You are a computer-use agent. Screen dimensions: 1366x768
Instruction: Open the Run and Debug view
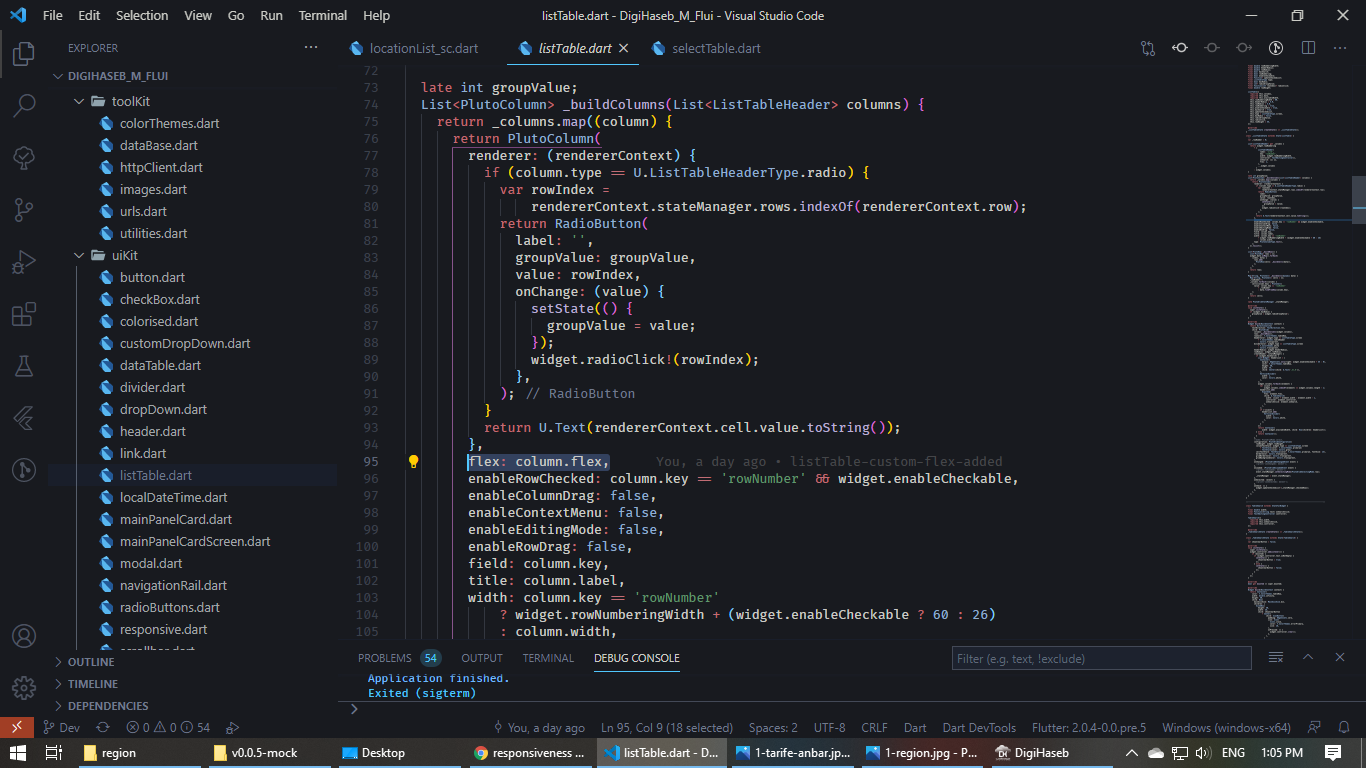24,260
